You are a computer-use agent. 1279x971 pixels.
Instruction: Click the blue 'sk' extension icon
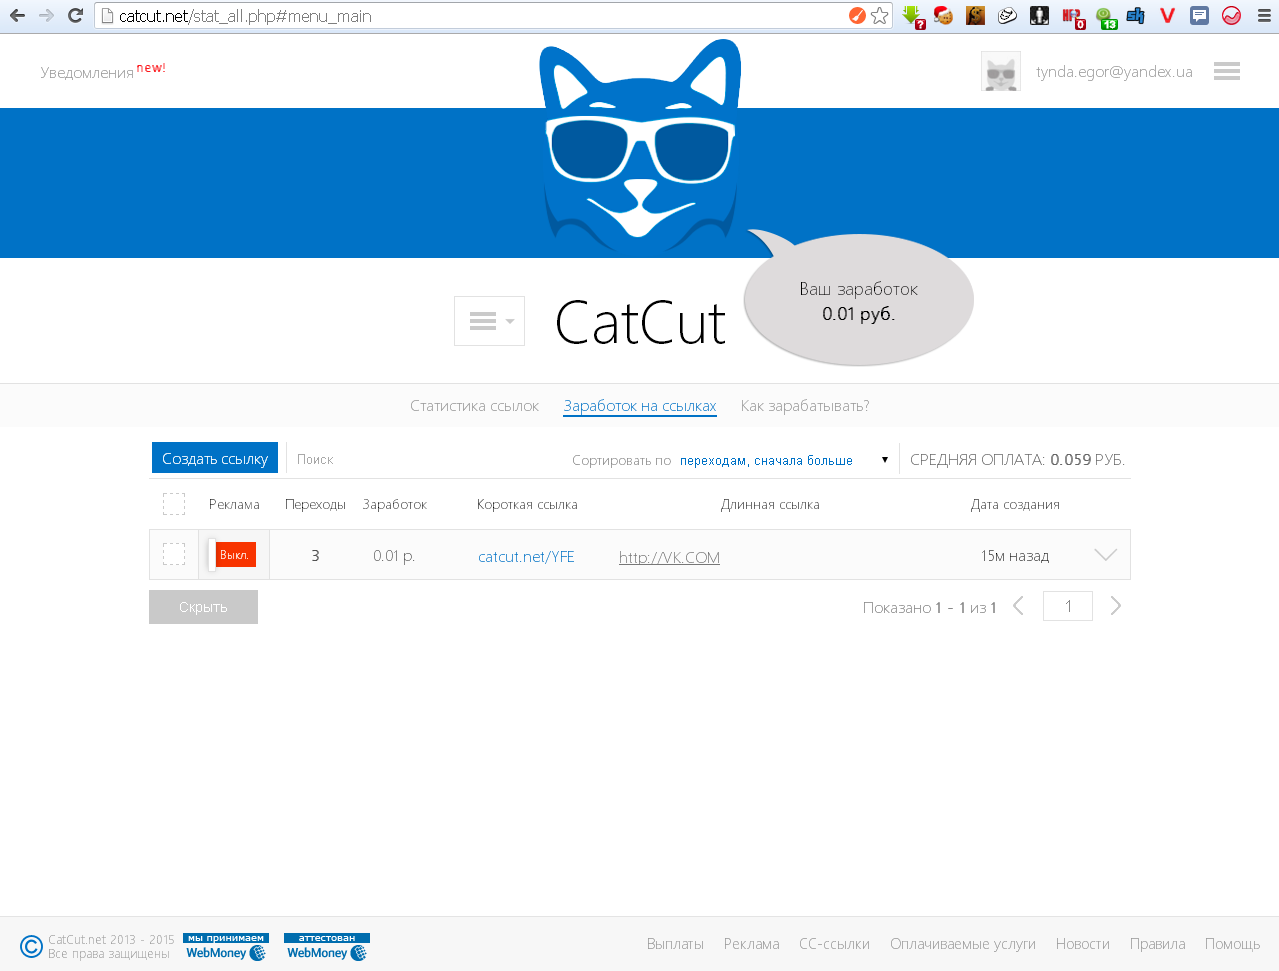(1135, 15)
